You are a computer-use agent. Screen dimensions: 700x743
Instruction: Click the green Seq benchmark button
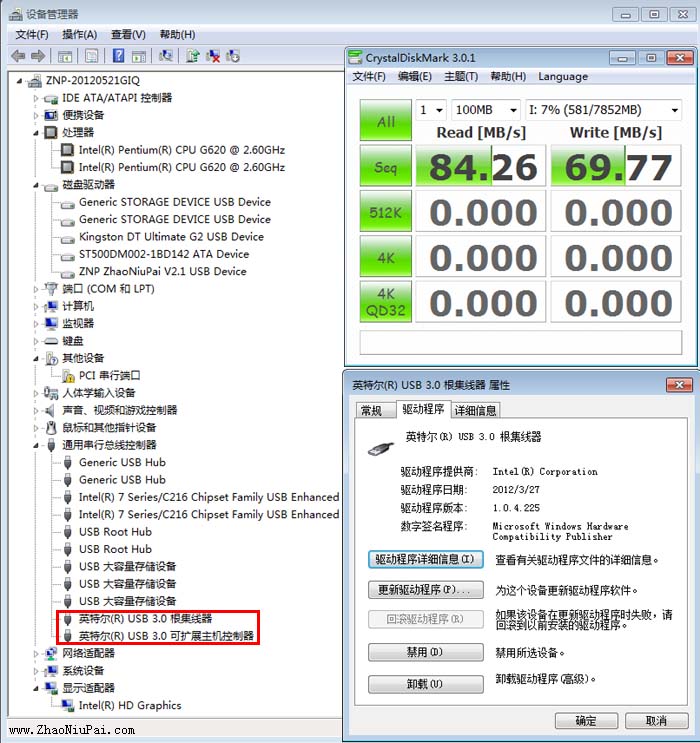click(x=385, y=165)
